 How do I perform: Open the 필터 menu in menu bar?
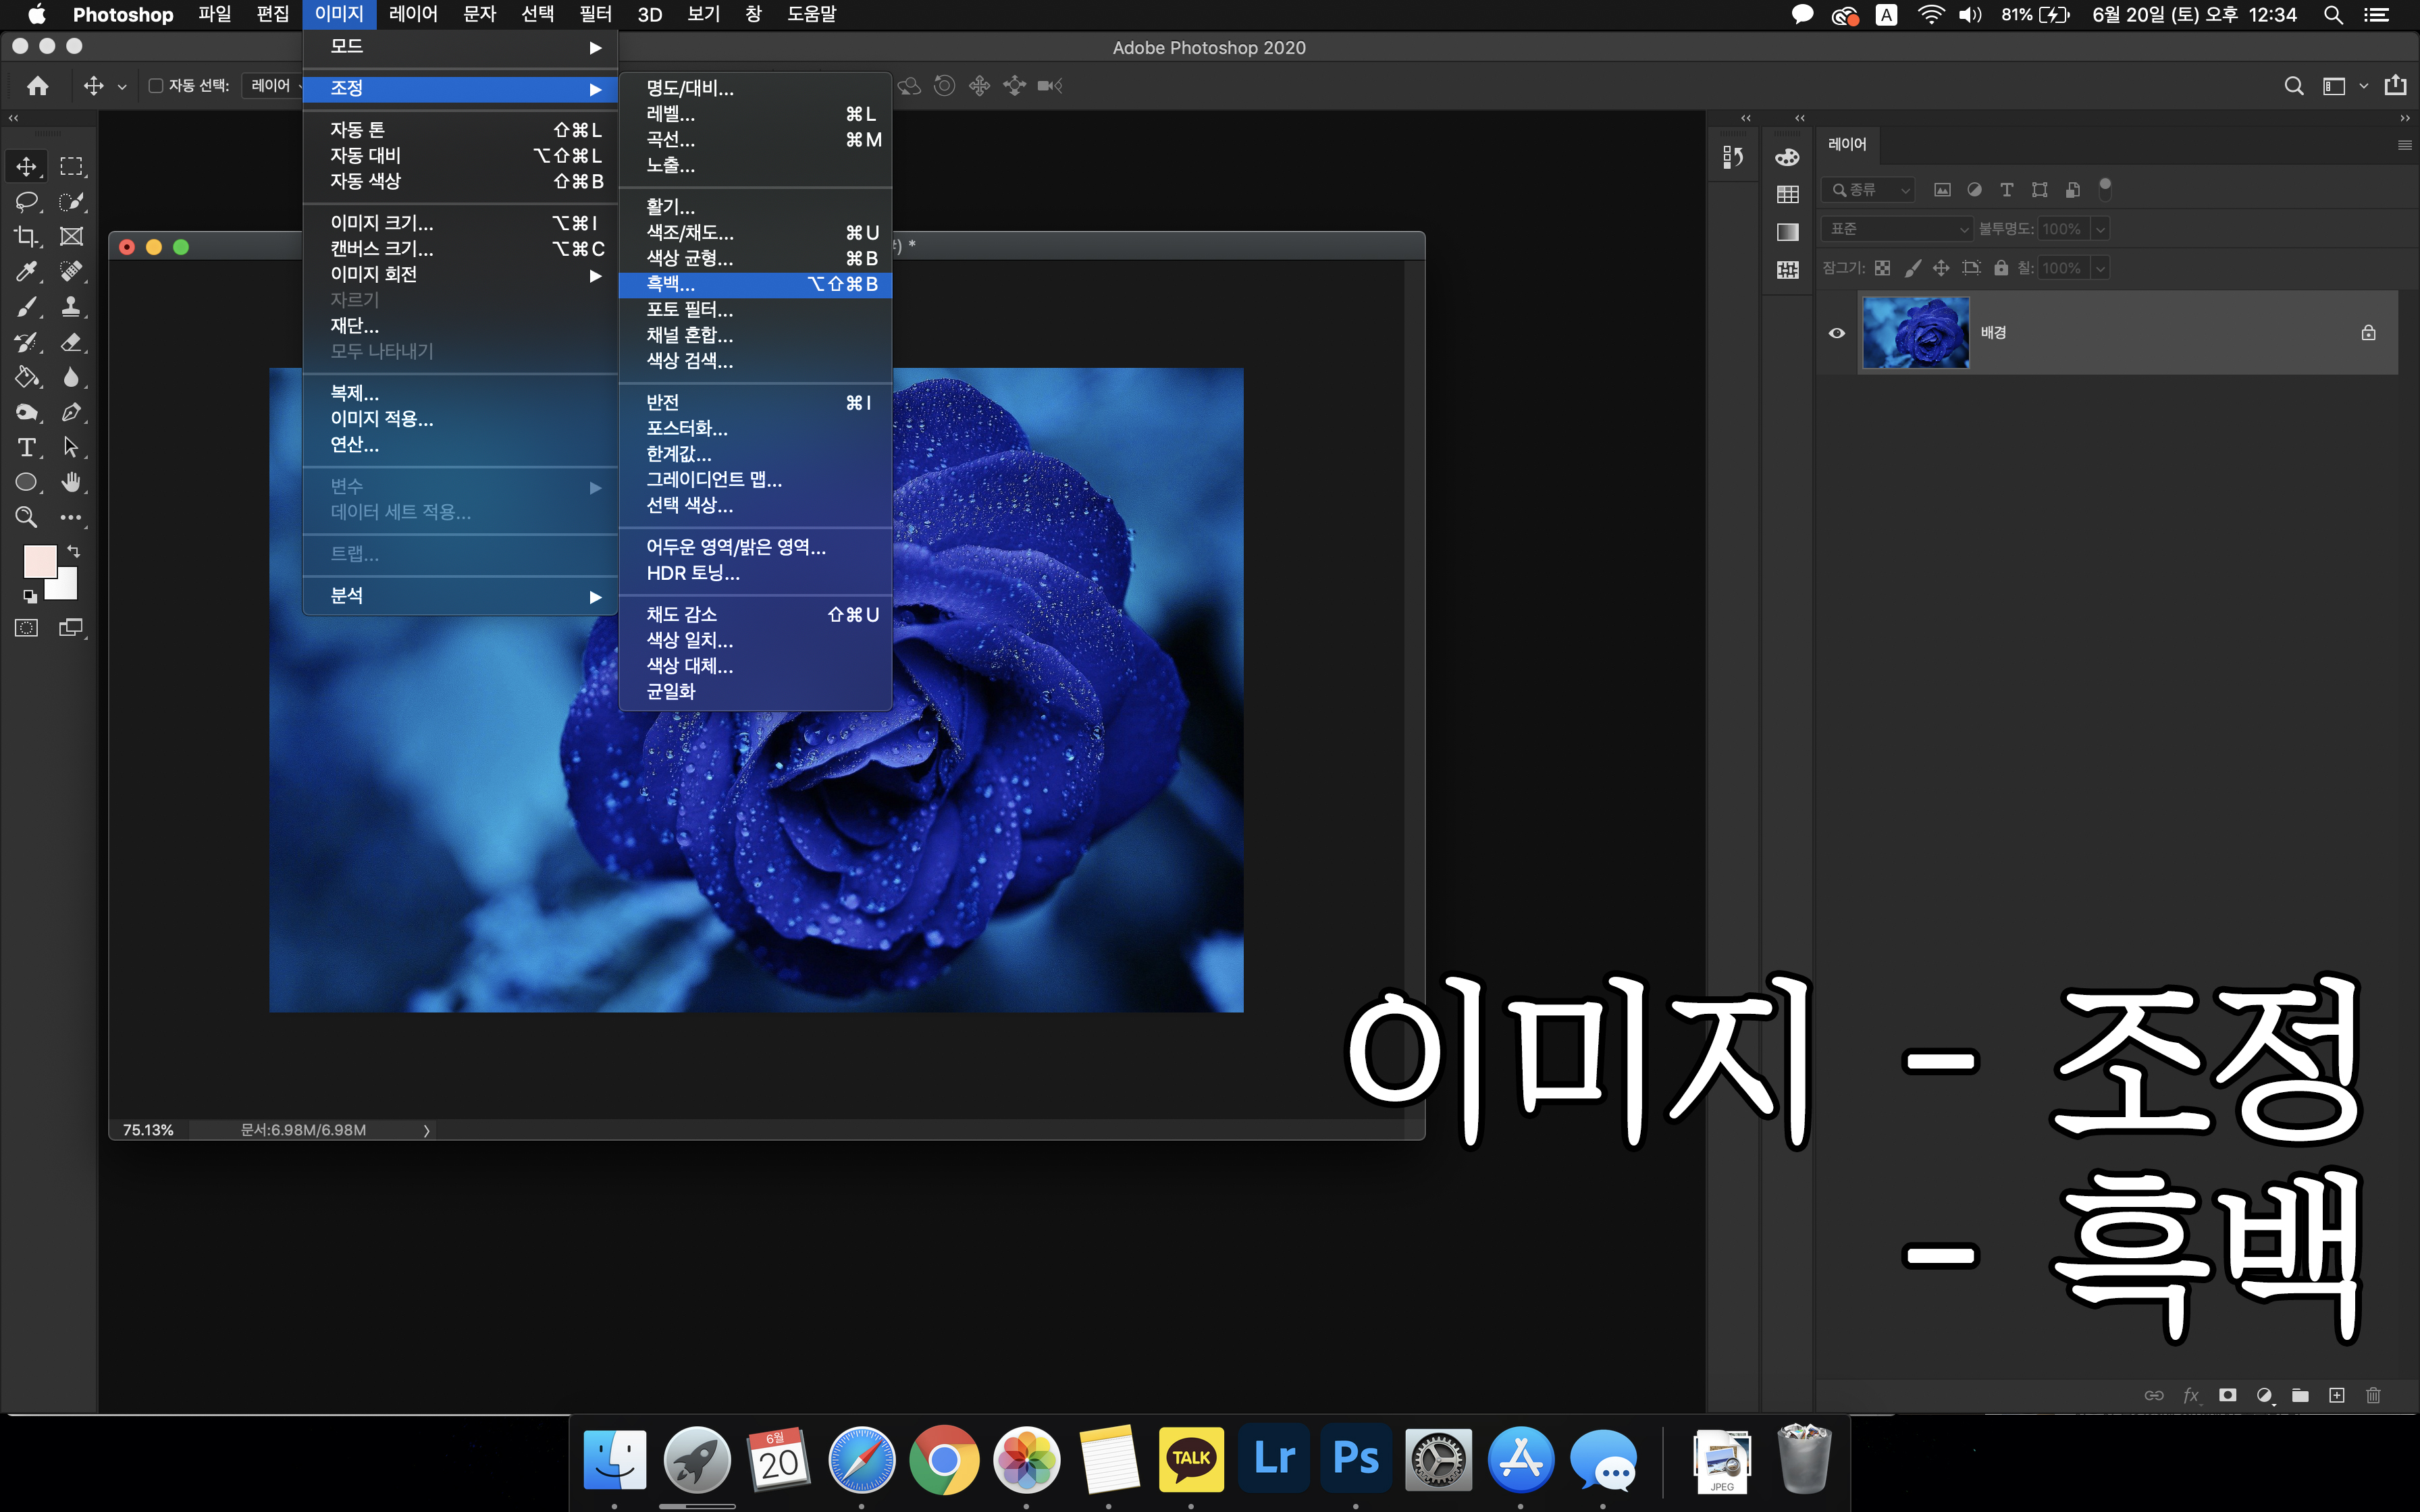595,14
